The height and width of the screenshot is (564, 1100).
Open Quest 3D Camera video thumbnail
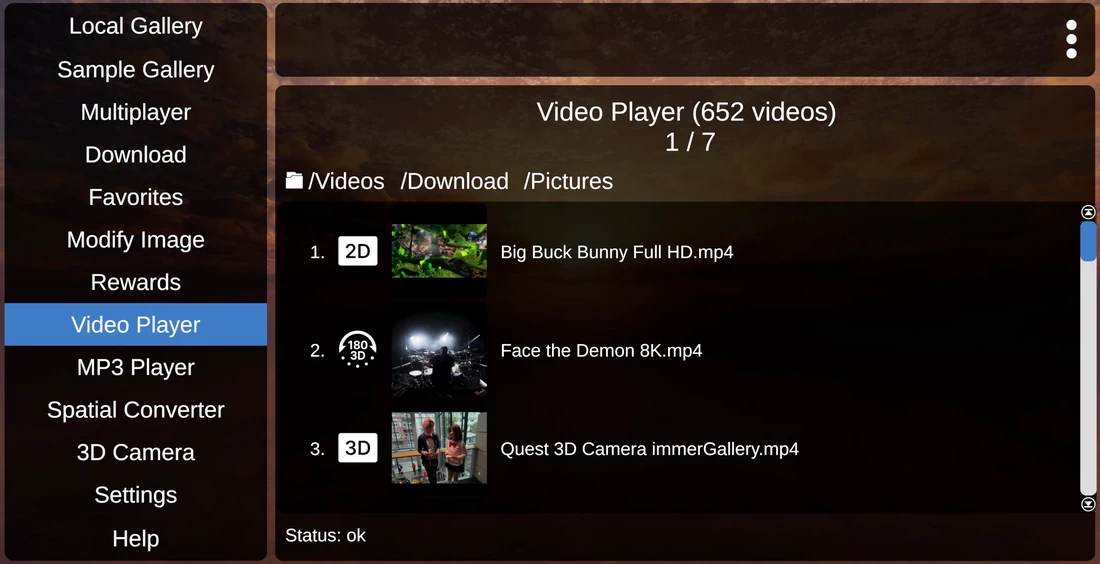pos(439,448)
